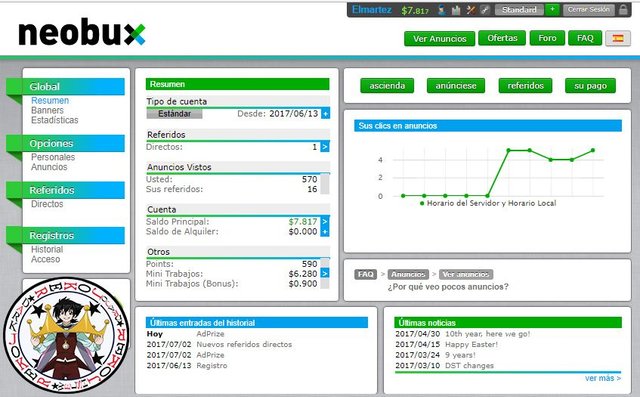
Task: Click the Mini Trabajos value $6.280
Action: [302, 274]
